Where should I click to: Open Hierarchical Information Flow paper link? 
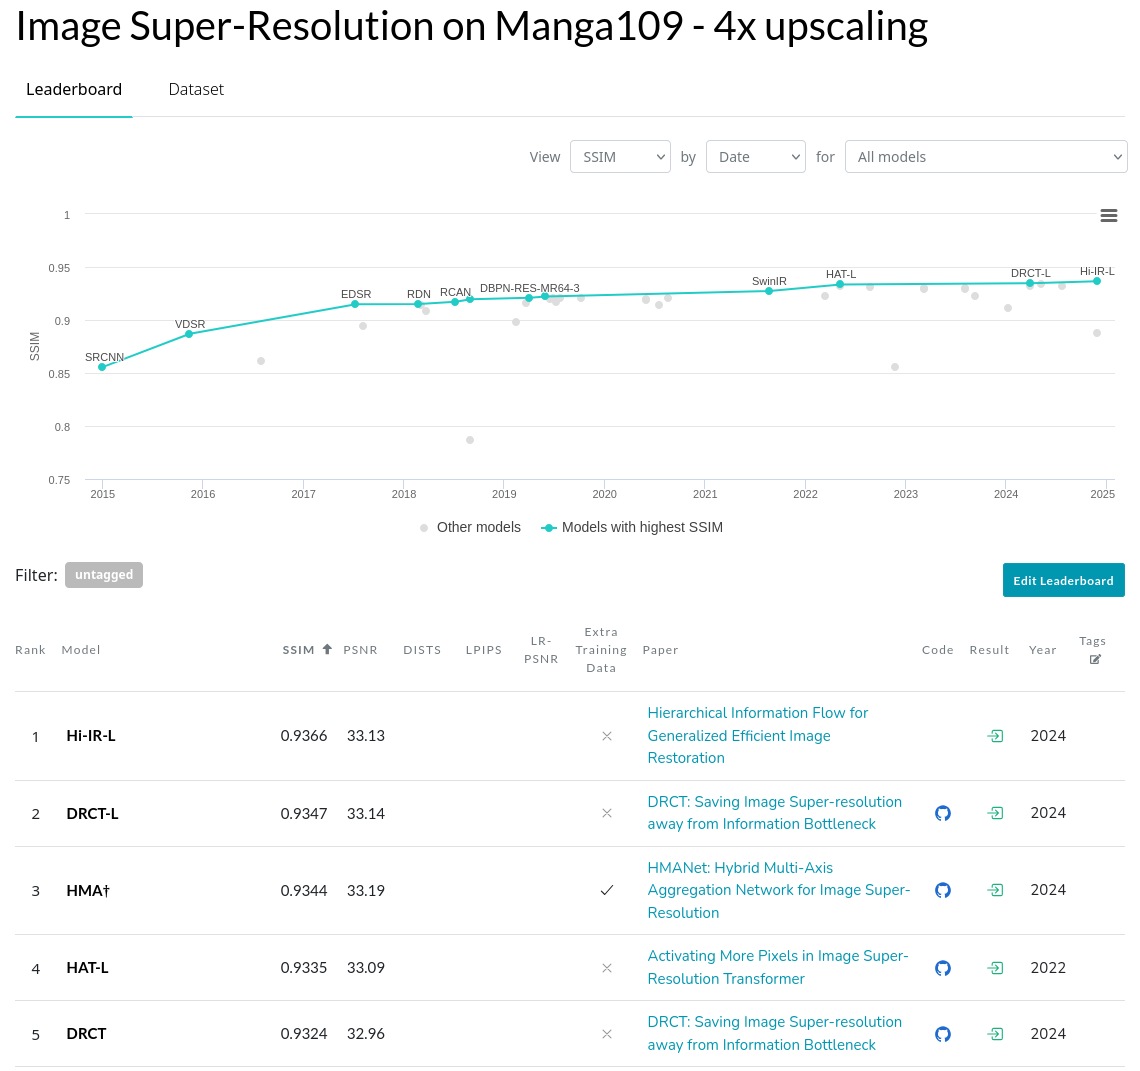tap(758, 735)
